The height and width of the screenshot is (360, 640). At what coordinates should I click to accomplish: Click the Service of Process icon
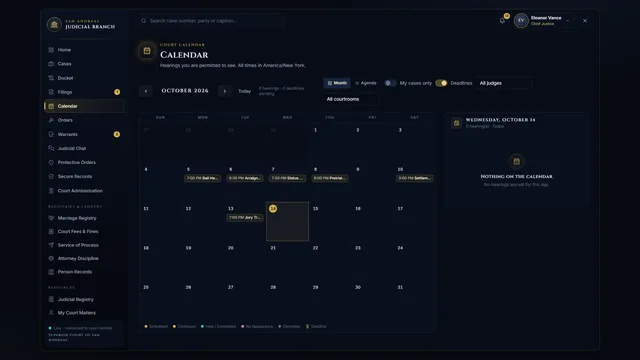click(x=51, y=245)
